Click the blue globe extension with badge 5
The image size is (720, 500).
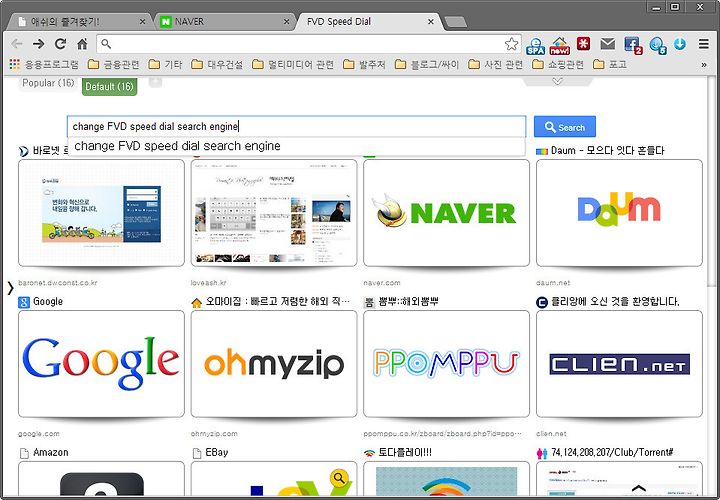pyautogui.click(x=658, y=45)
